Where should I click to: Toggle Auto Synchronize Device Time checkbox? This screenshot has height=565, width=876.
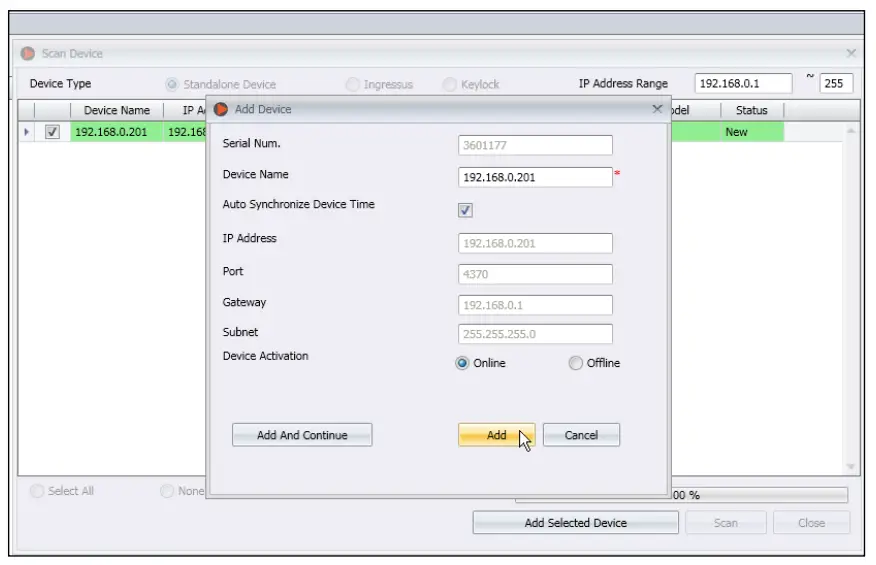pos(465,210)
